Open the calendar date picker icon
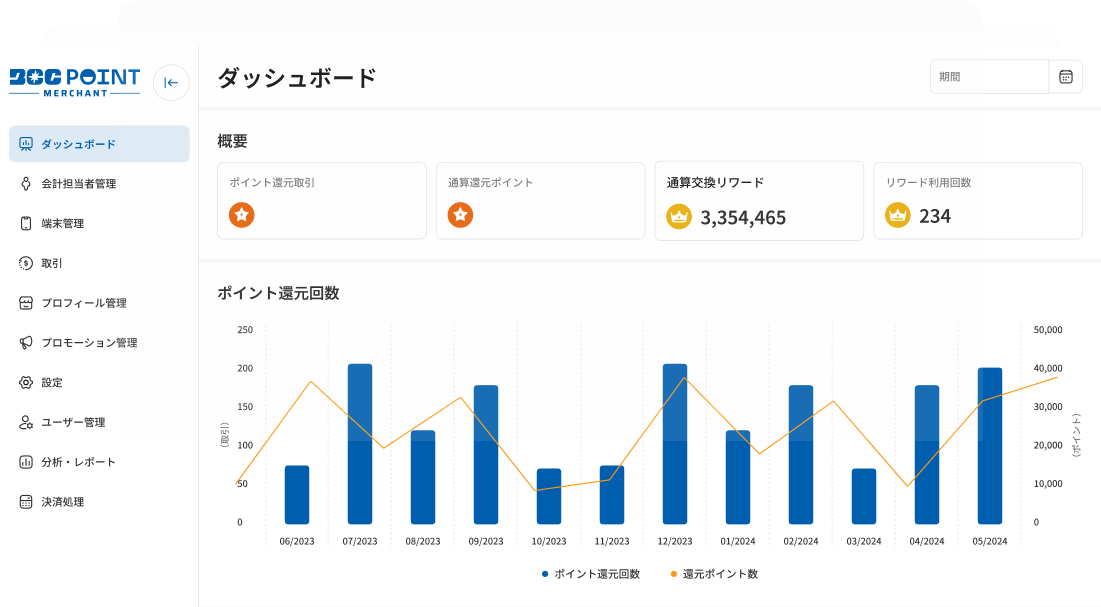The height and width of the screenshot is (607, 1101). 1065,77
